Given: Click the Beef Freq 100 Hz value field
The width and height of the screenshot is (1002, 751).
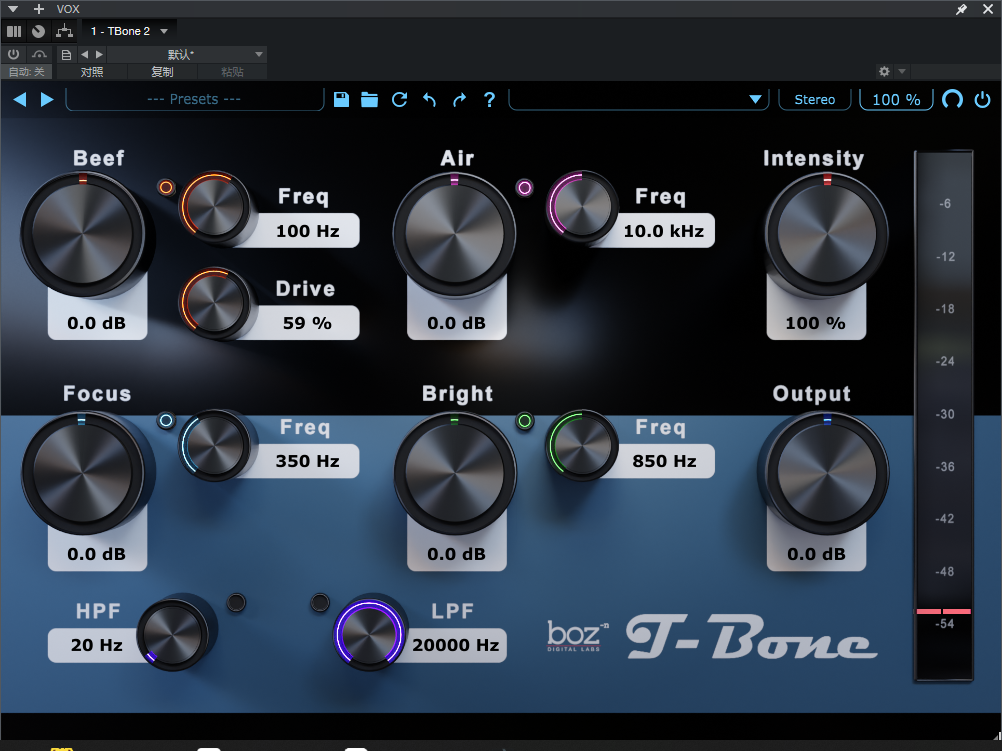Looking at the screenshot, I should coord(307,231).
